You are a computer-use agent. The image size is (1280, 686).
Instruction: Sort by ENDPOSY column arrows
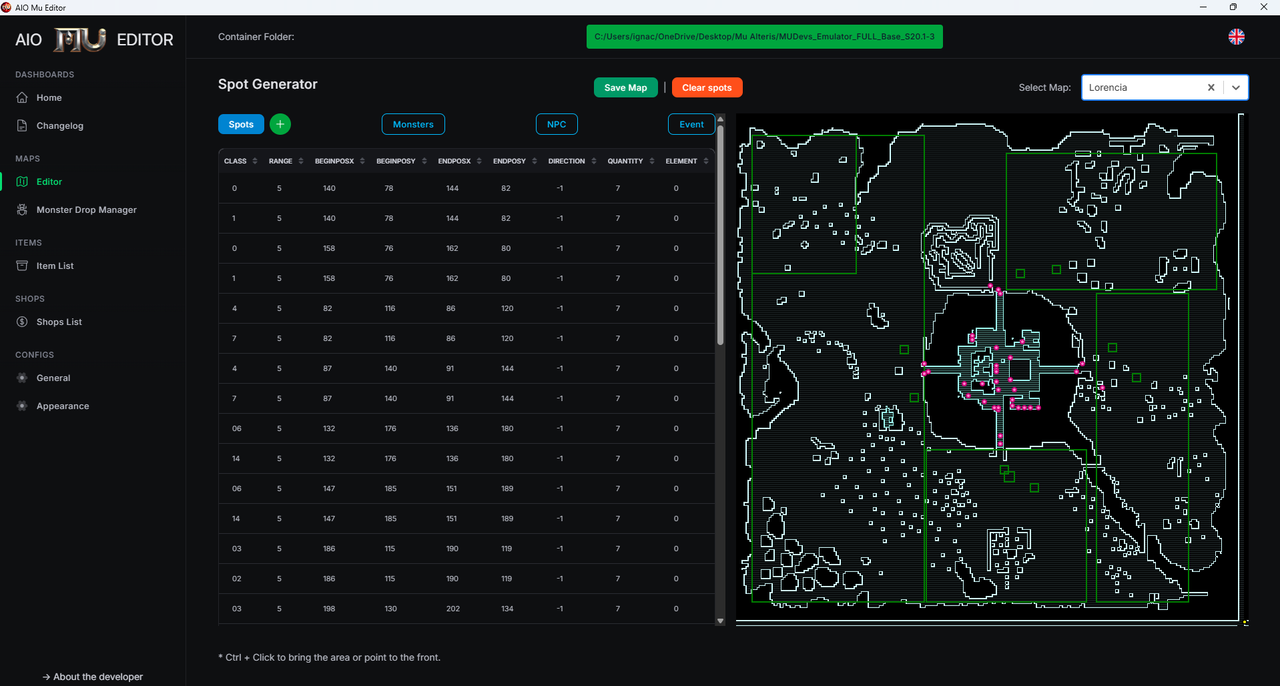(533, 161)
